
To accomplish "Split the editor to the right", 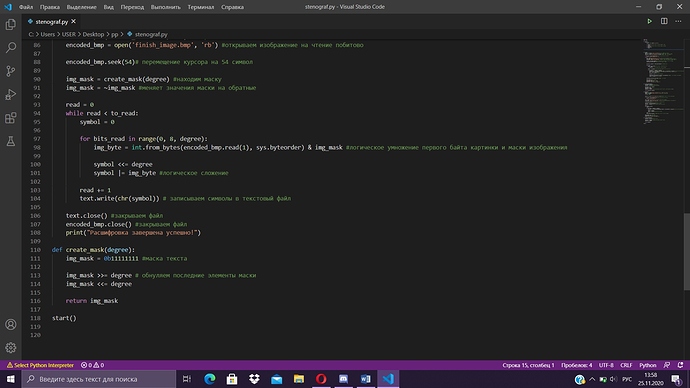I will [x=664, y=21].
